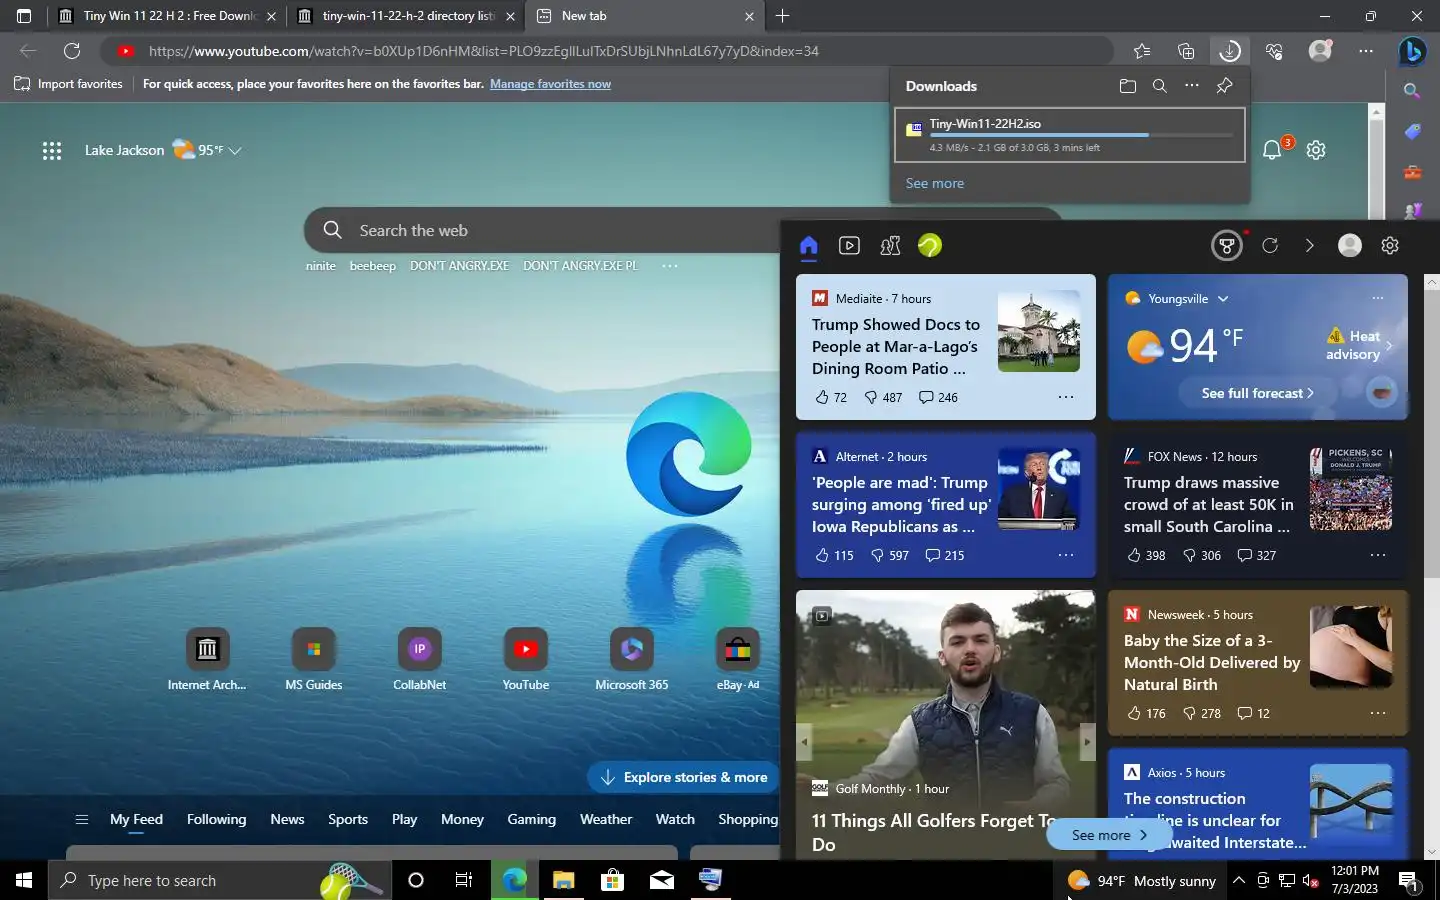Screen dimensions: 1440x900
Task: Click See full forecast button
Action: click(x=1258, y=393)
